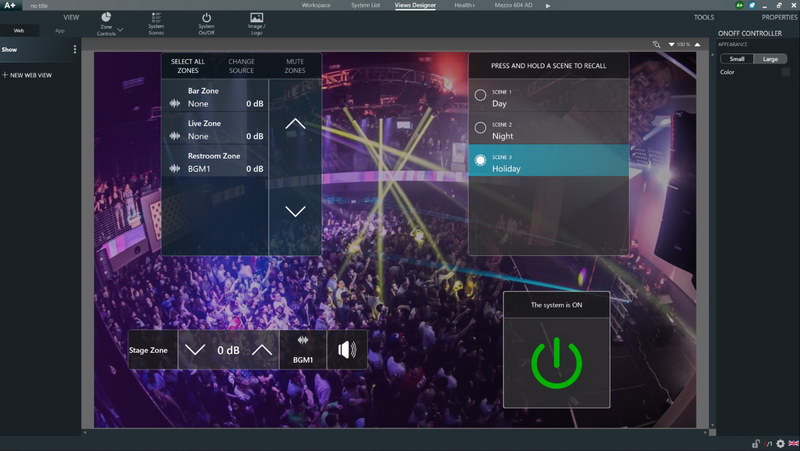
Task: Raise Stage Zone volume with up chevron
Action: [x=262, y=349]
